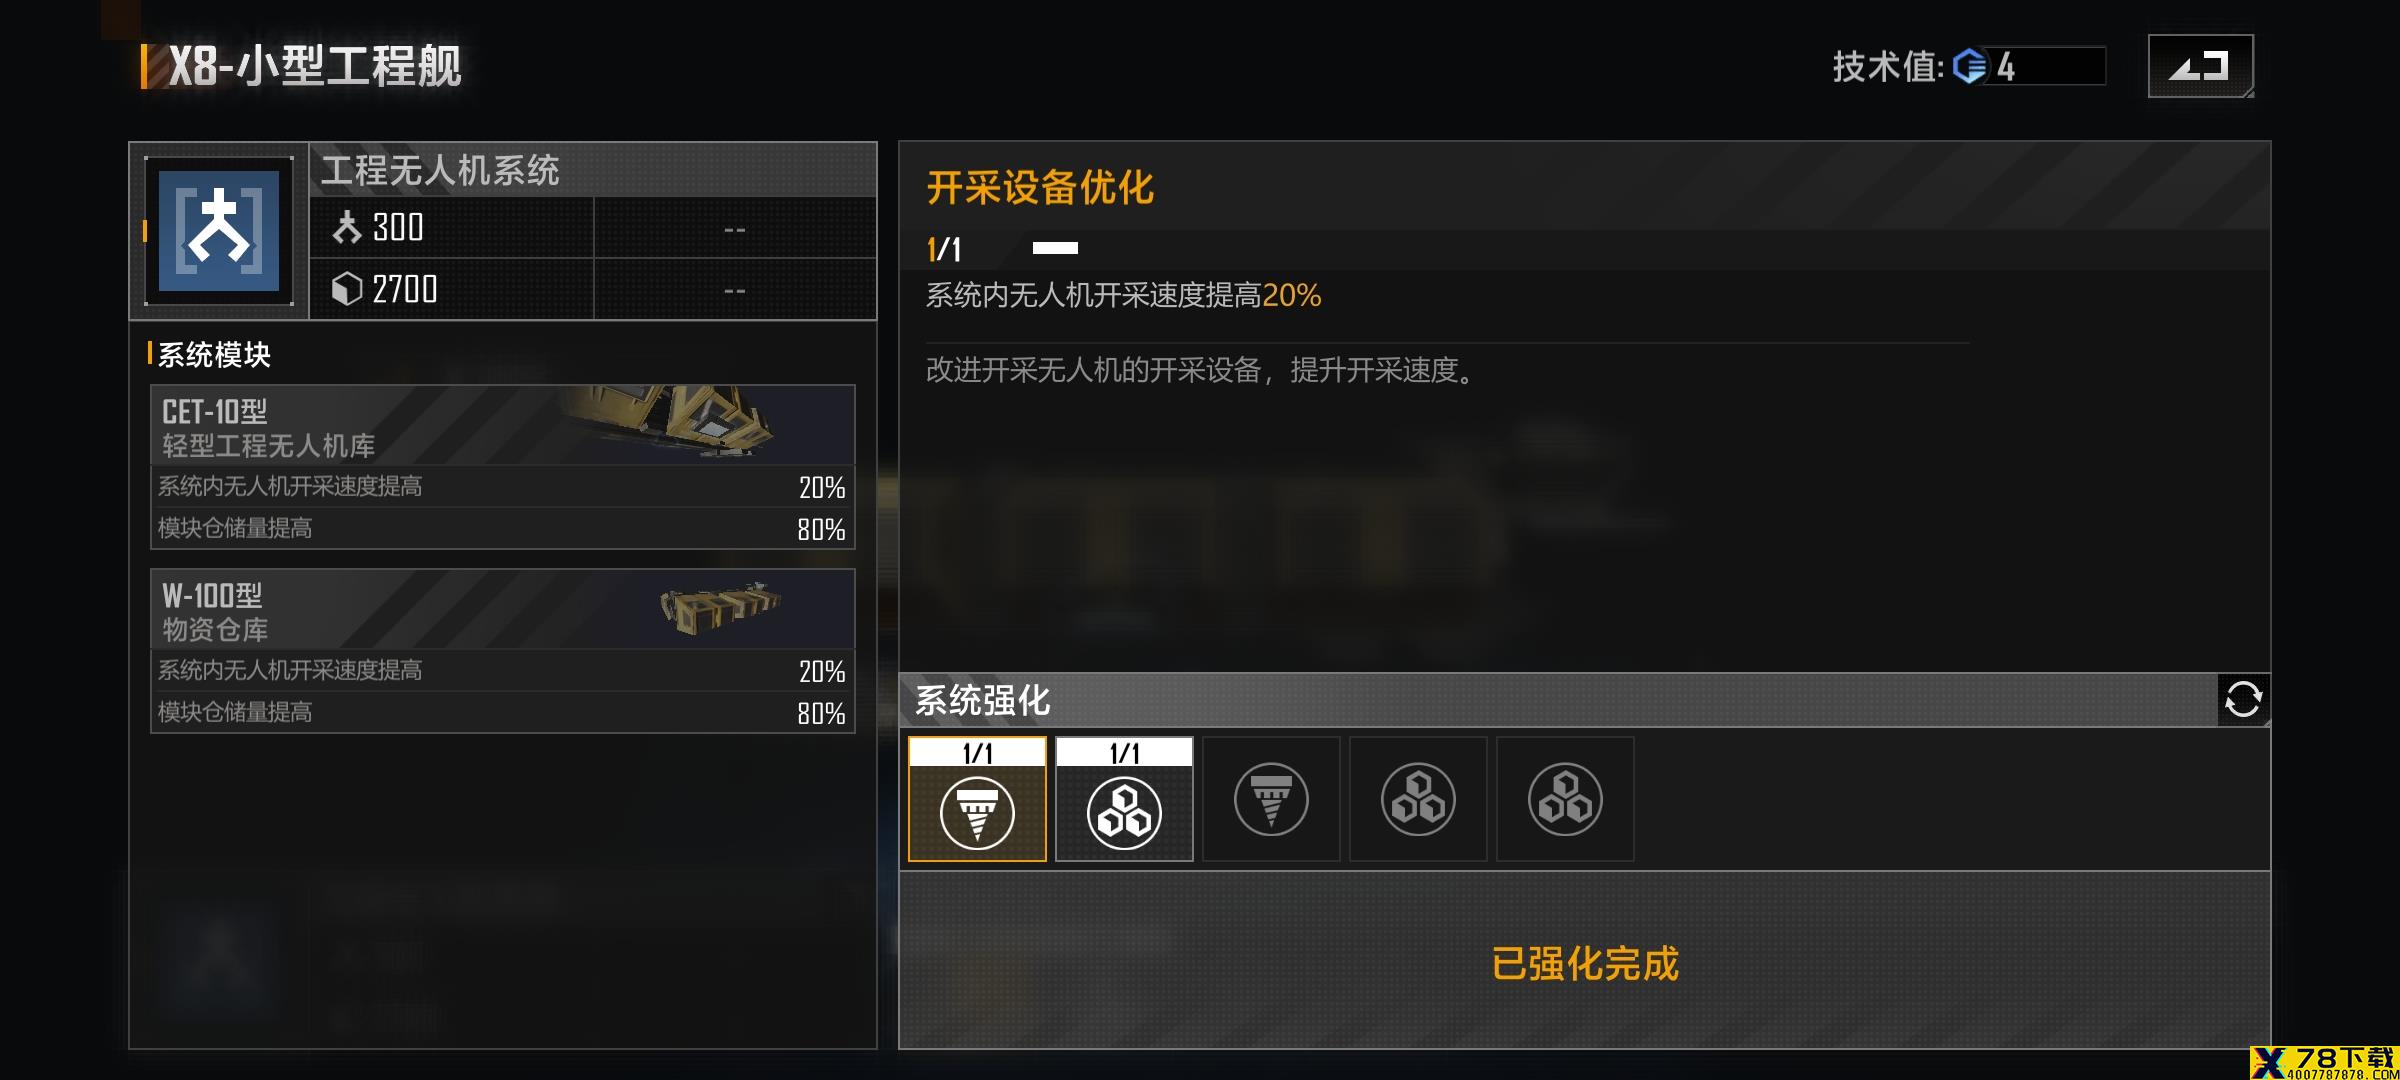Click the back return arrow button
Viewport: 2400px width, 1080px height.
coord(2200,66)
